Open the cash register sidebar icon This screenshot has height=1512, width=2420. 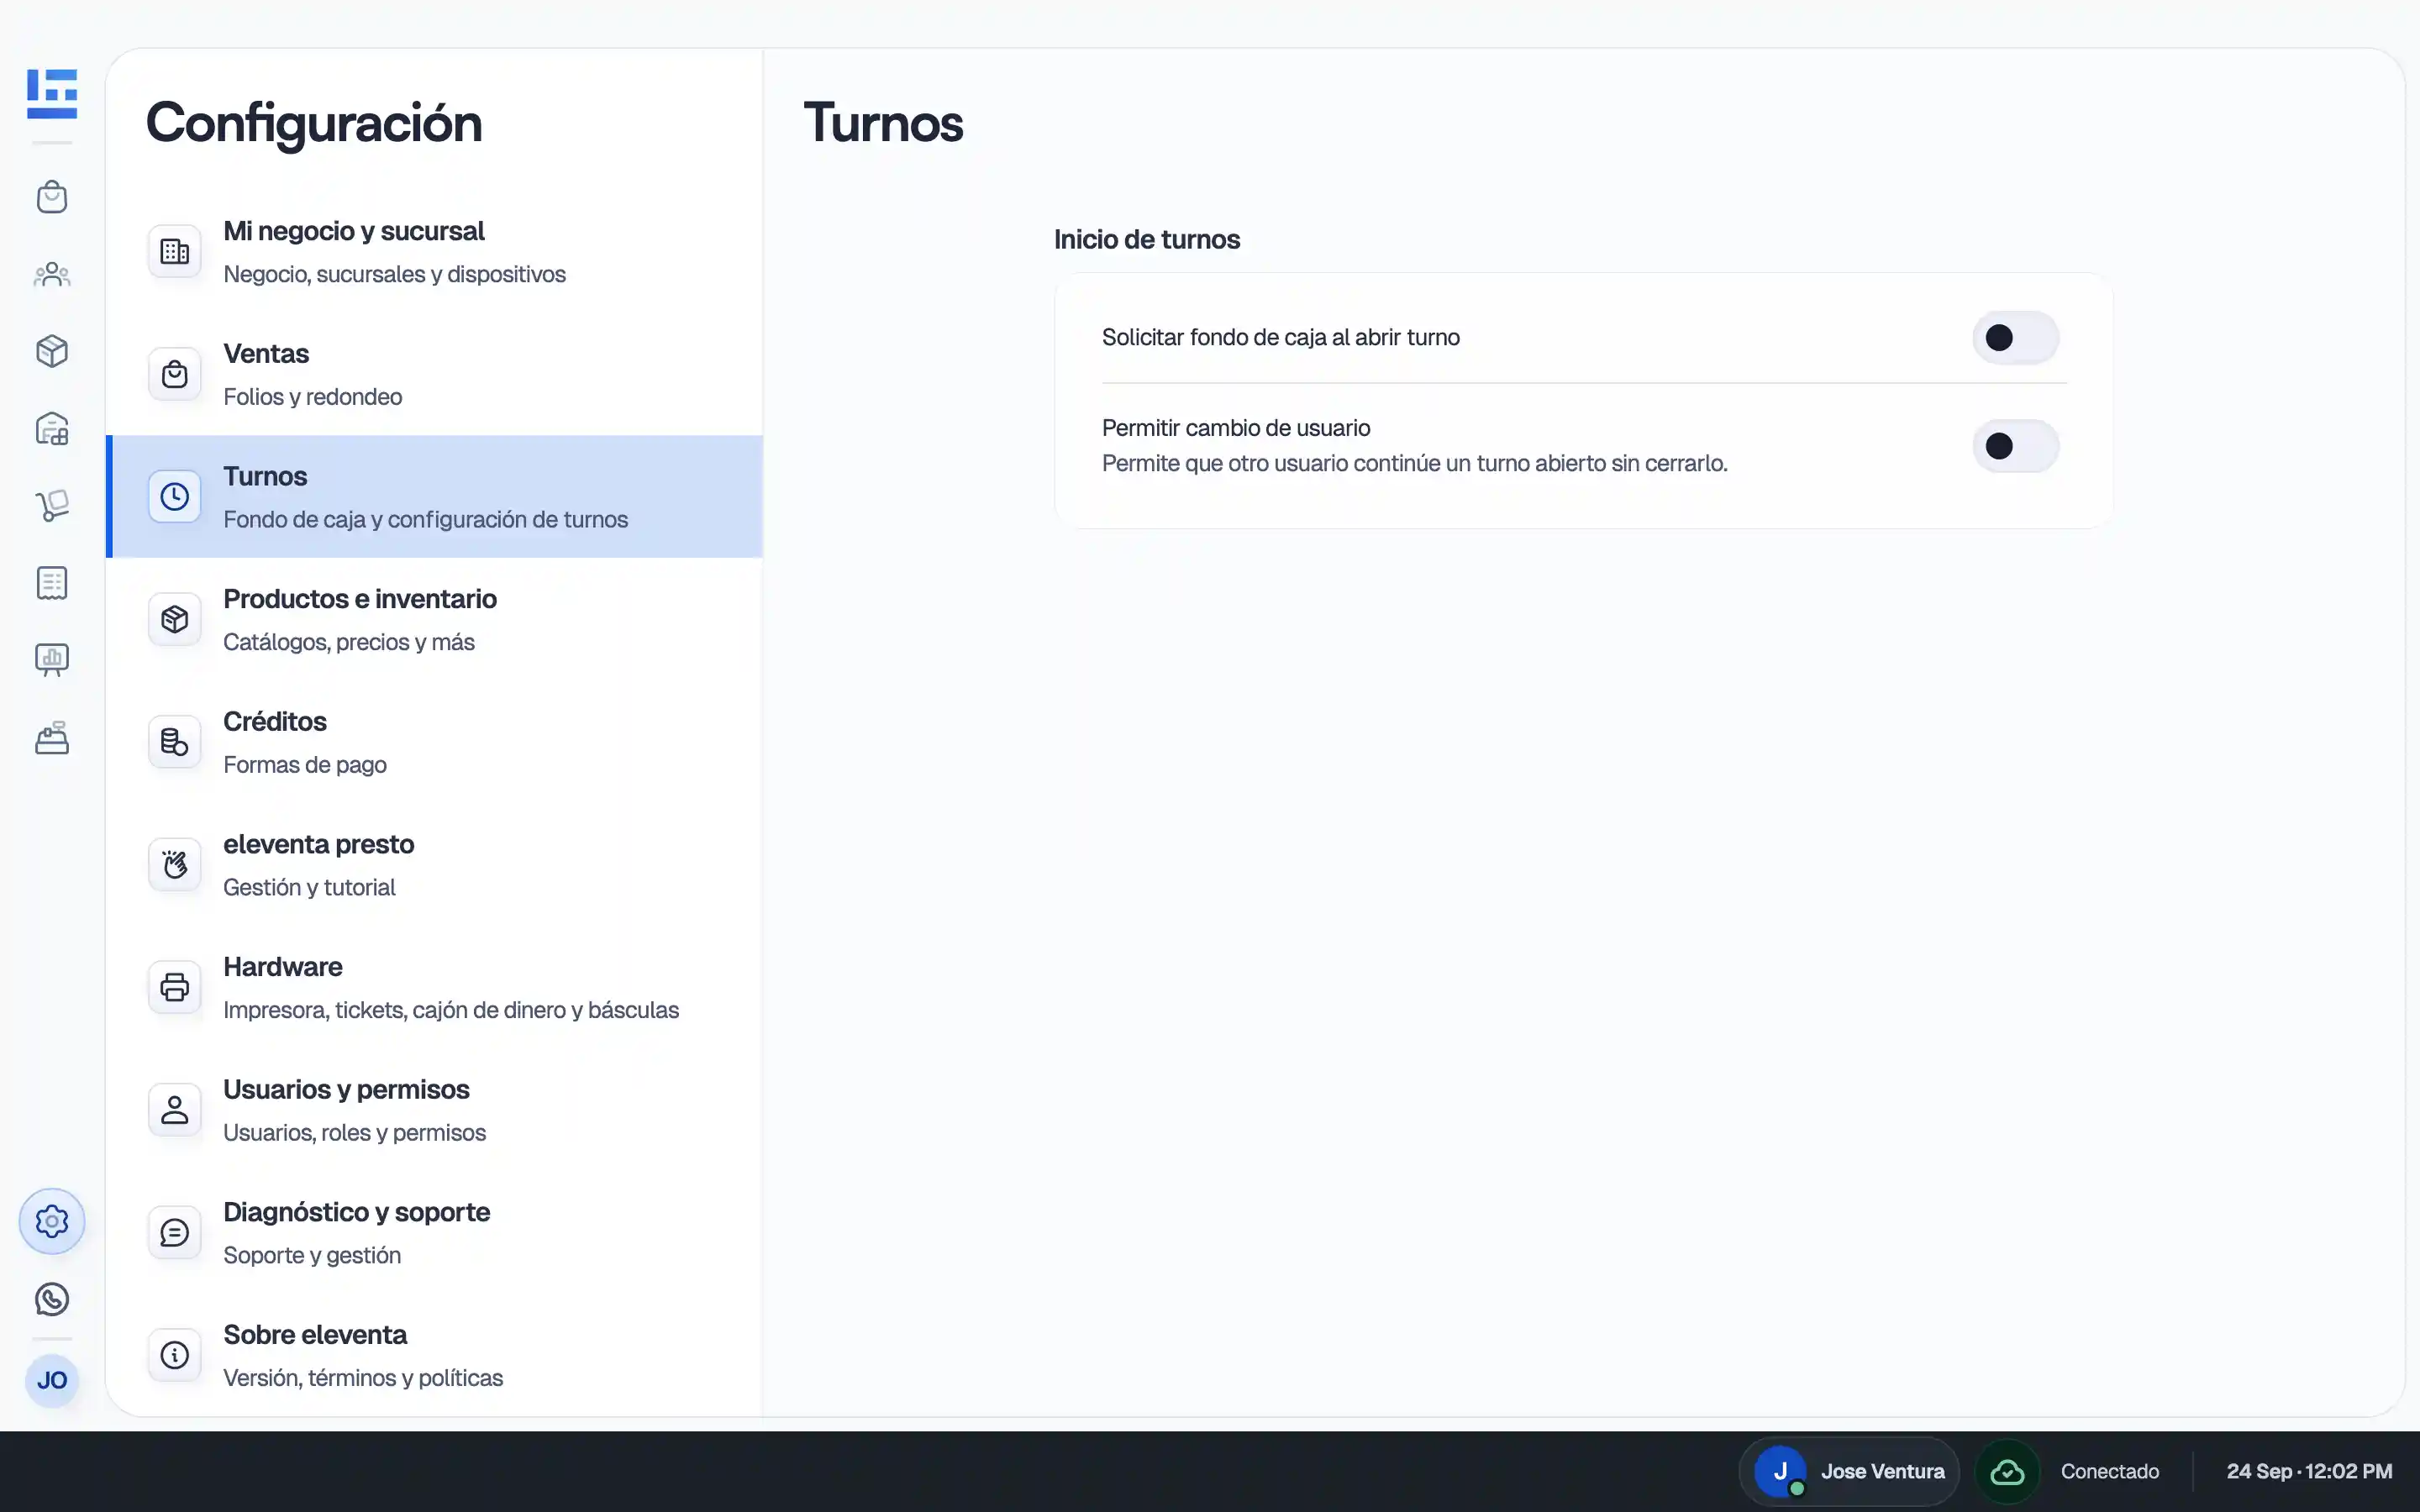tap(52, 738)
